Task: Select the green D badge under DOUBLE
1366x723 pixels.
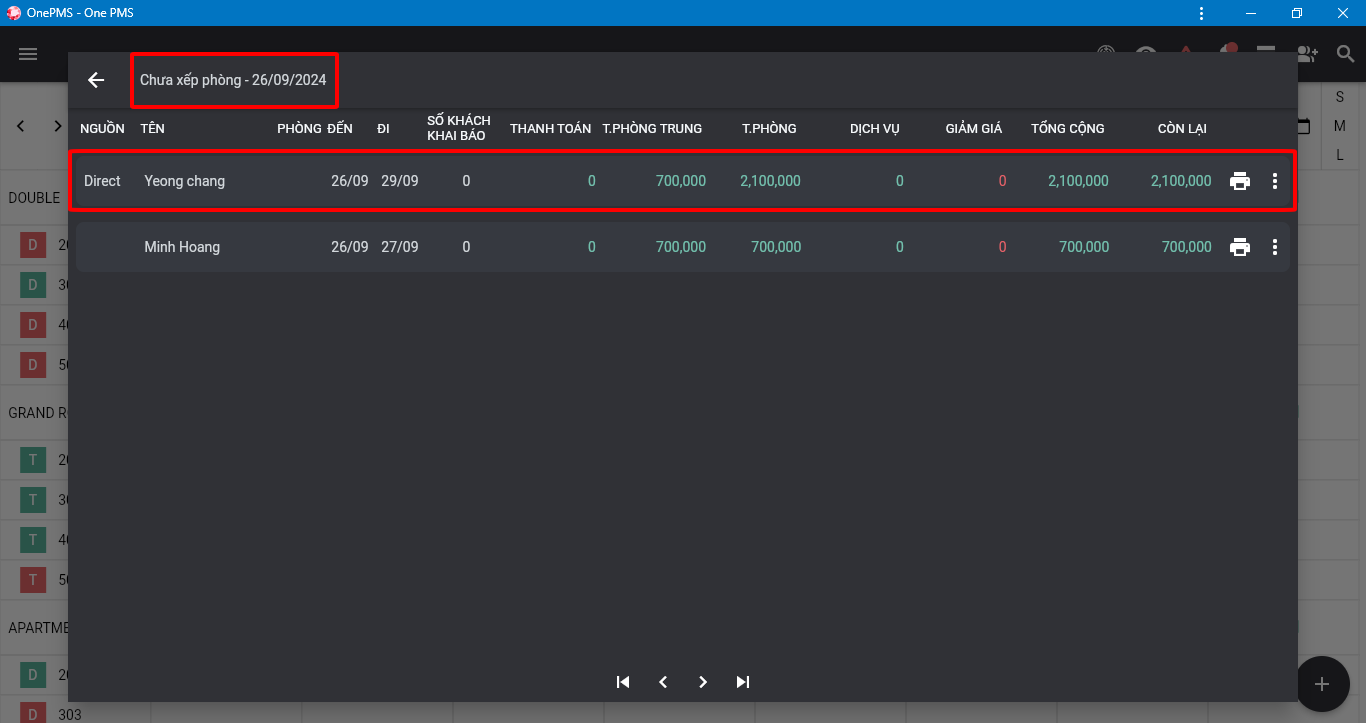Action: coord(32,285)
